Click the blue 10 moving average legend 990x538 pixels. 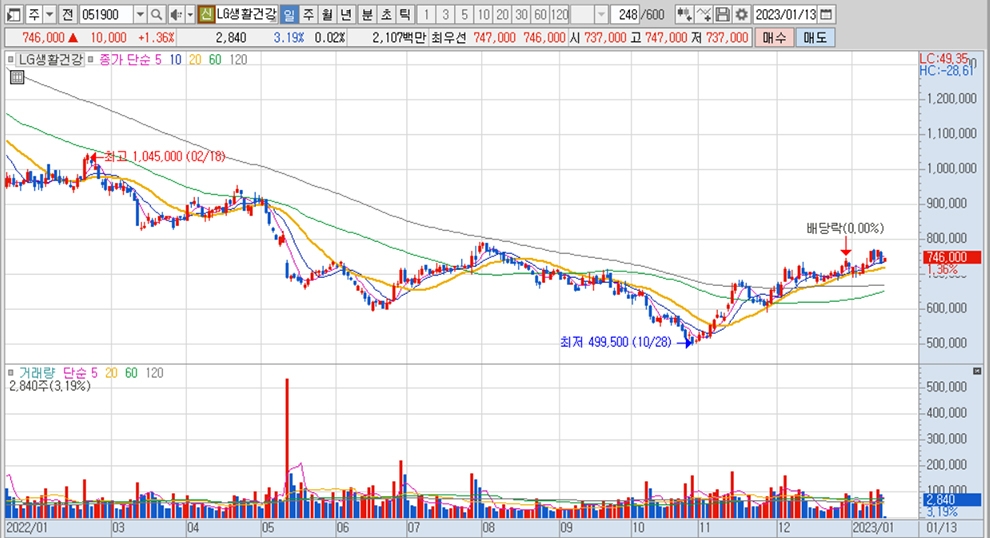pyautogui.click(x=175, y=59)
